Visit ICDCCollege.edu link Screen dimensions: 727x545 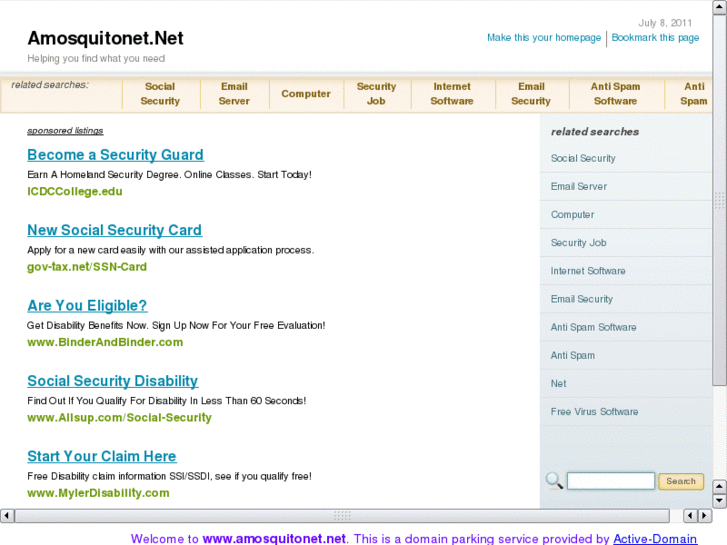[x=75, y=192]
